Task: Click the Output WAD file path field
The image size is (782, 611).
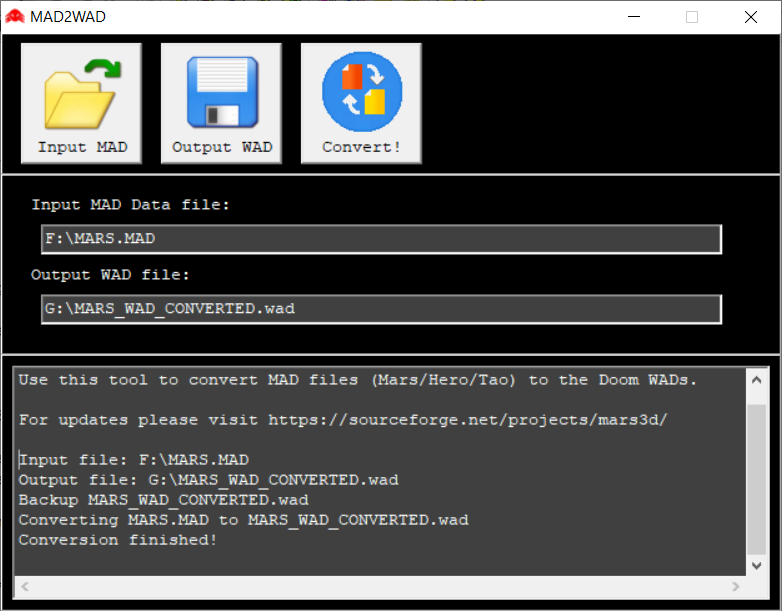Action: pyautogui.click(x=382, y=309)
